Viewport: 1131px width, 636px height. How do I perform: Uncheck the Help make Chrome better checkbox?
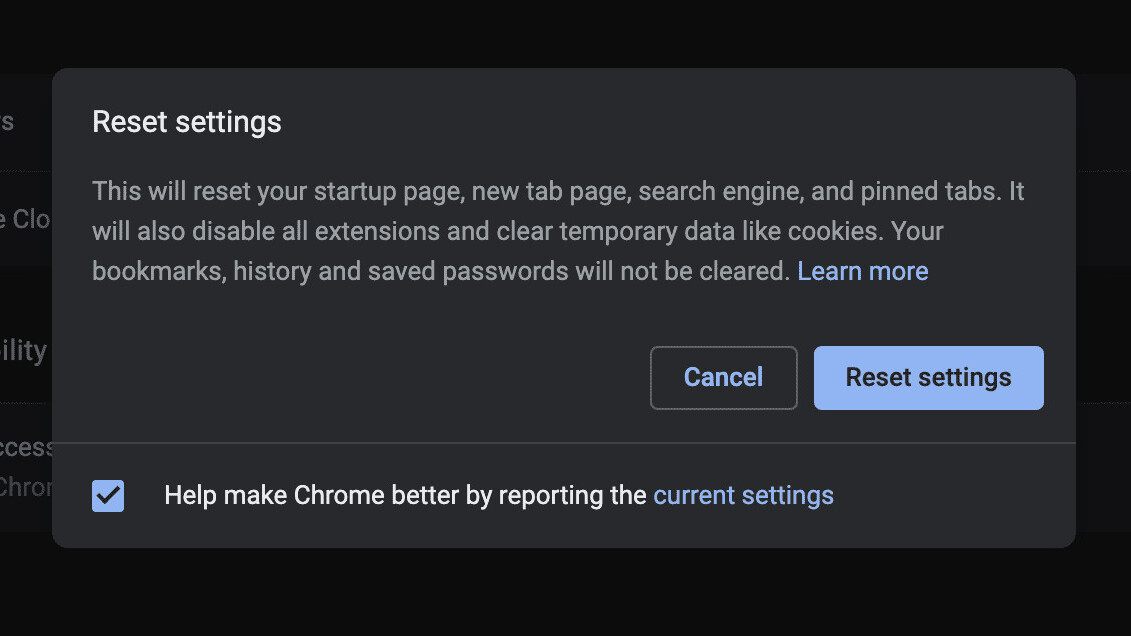pyautogui.click(x=108, y=495)
